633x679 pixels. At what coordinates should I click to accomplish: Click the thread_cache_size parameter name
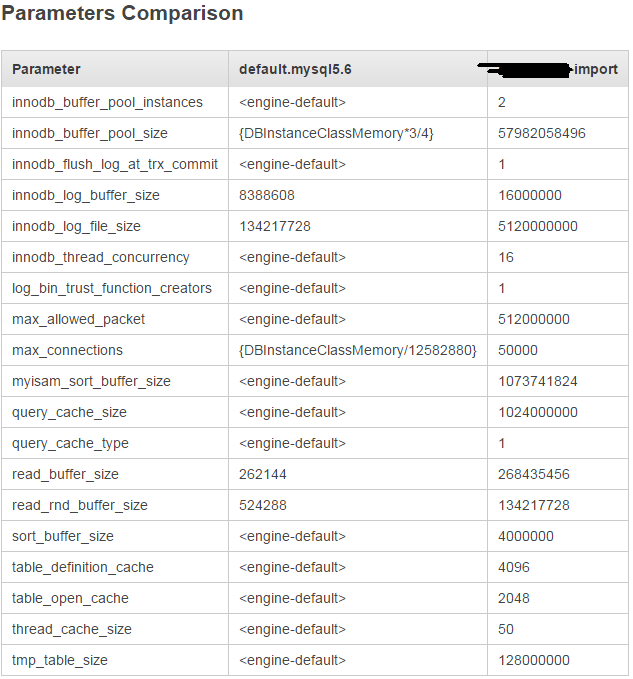point(72,629)
